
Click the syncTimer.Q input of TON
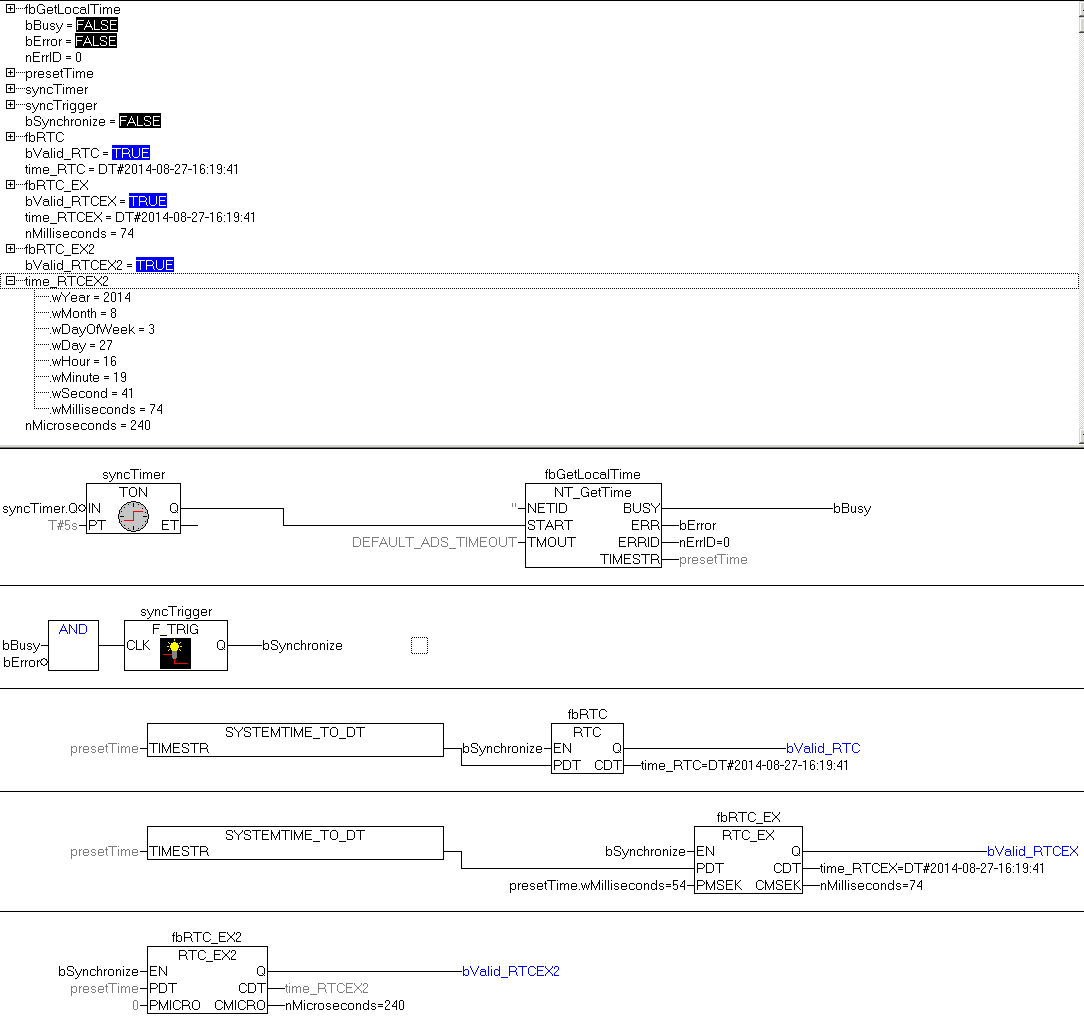40,509
